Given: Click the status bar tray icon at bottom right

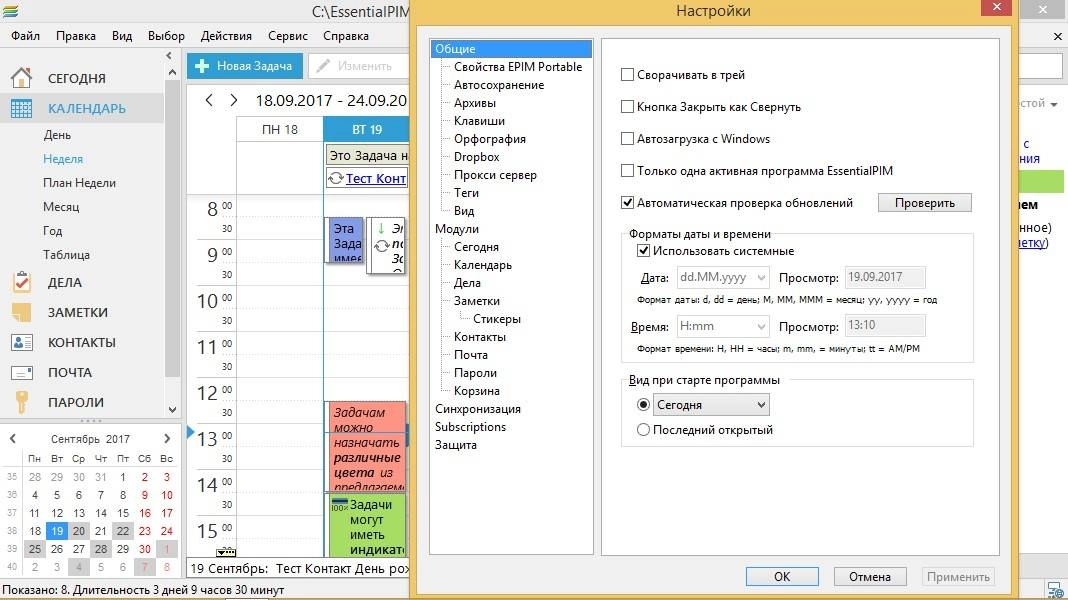Looking at the screenshot, I should pos(1056,589).
